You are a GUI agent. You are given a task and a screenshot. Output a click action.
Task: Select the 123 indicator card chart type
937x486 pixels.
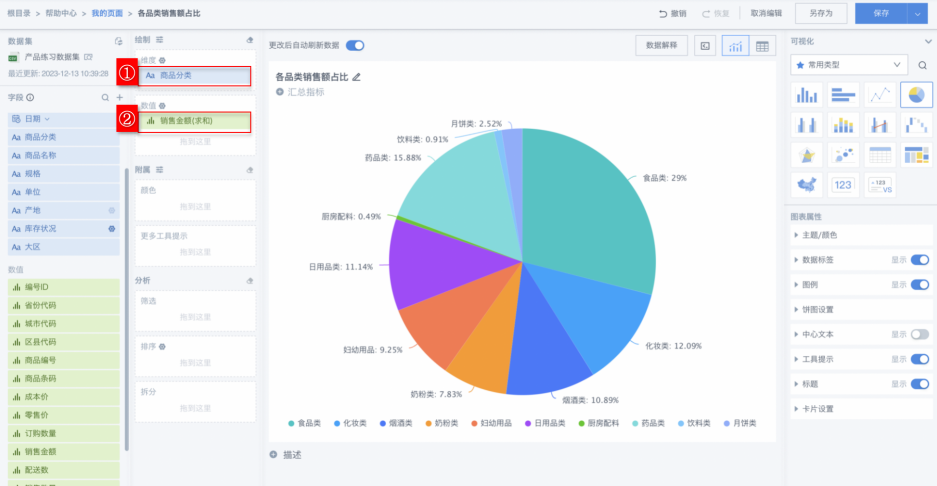843,184
